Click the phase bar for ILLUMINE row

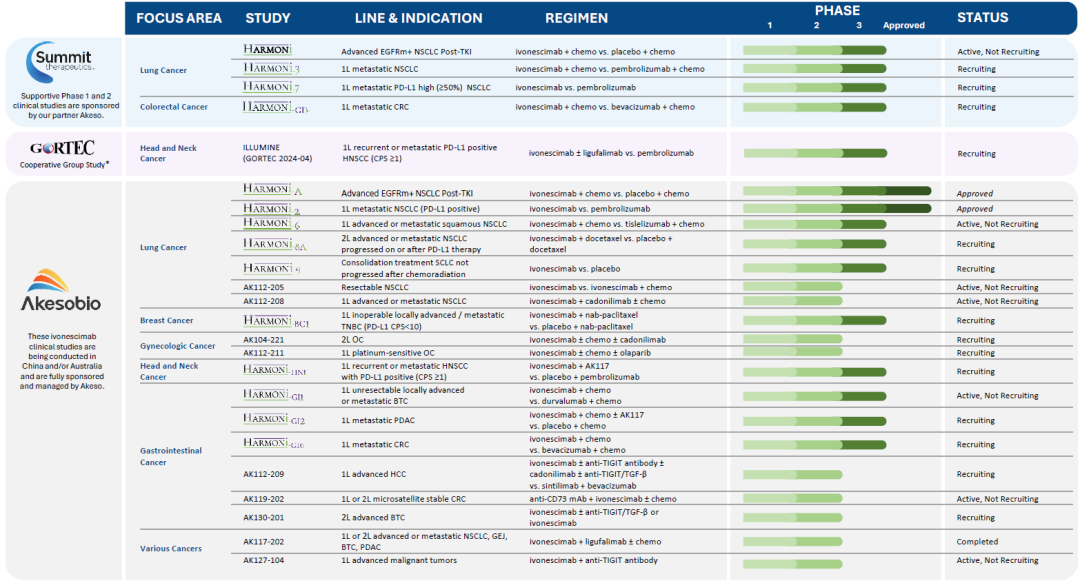click(x=815, y=153)
